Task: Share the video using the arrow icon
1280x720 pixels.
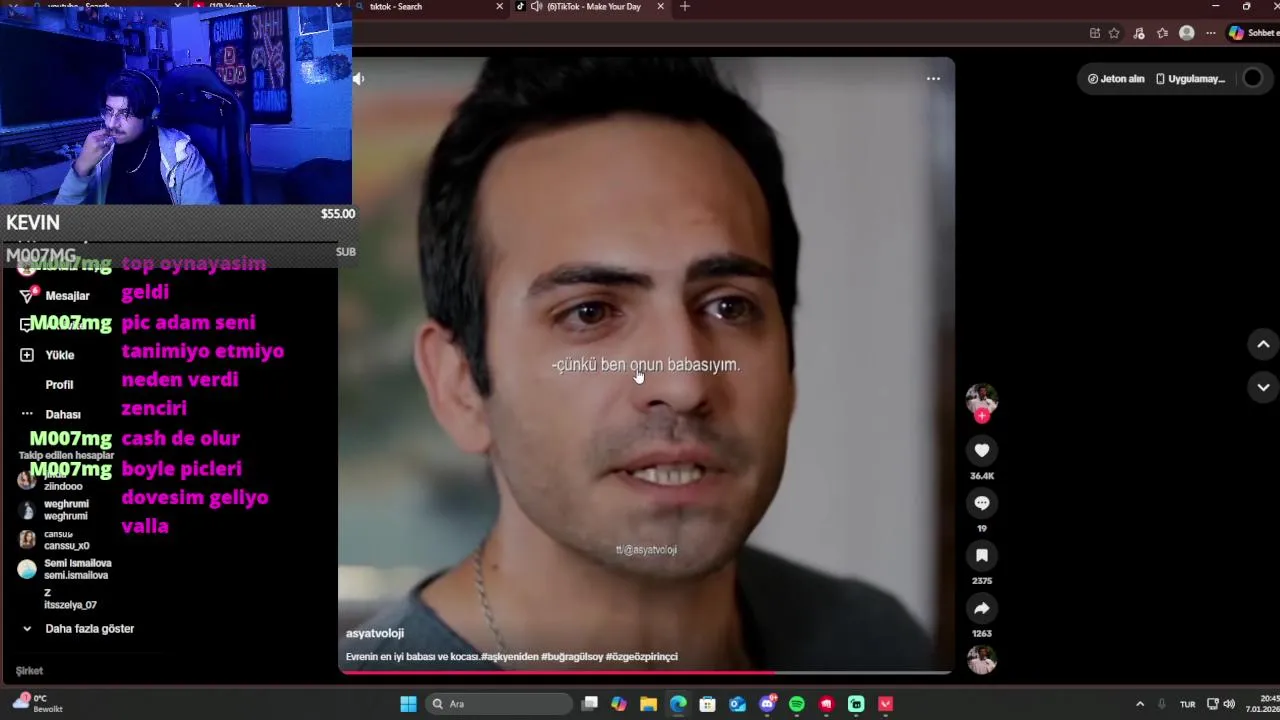Action: click(982, 608)
